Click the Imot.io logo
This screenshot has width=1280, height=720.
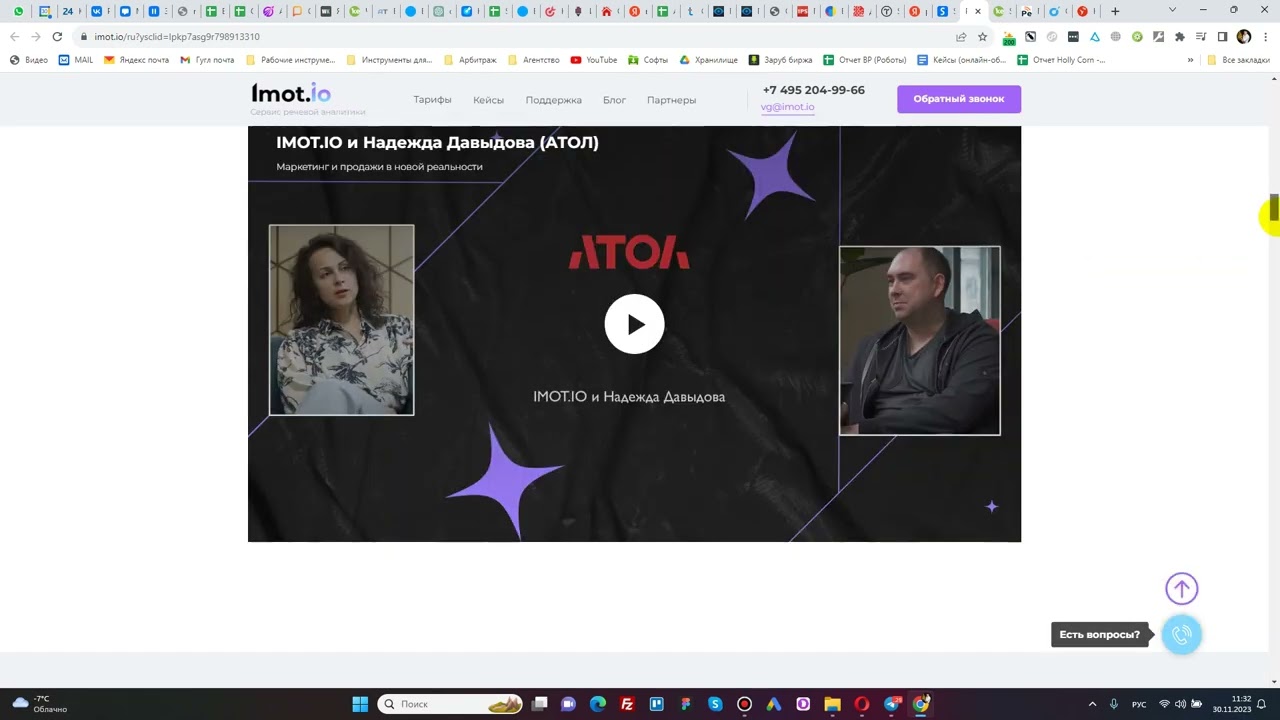click(x=290, y=94)
